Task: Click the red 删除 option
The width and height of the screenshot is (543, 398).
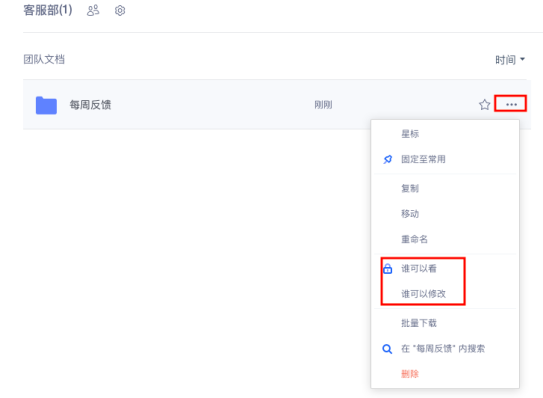Action: coord(410,374)
